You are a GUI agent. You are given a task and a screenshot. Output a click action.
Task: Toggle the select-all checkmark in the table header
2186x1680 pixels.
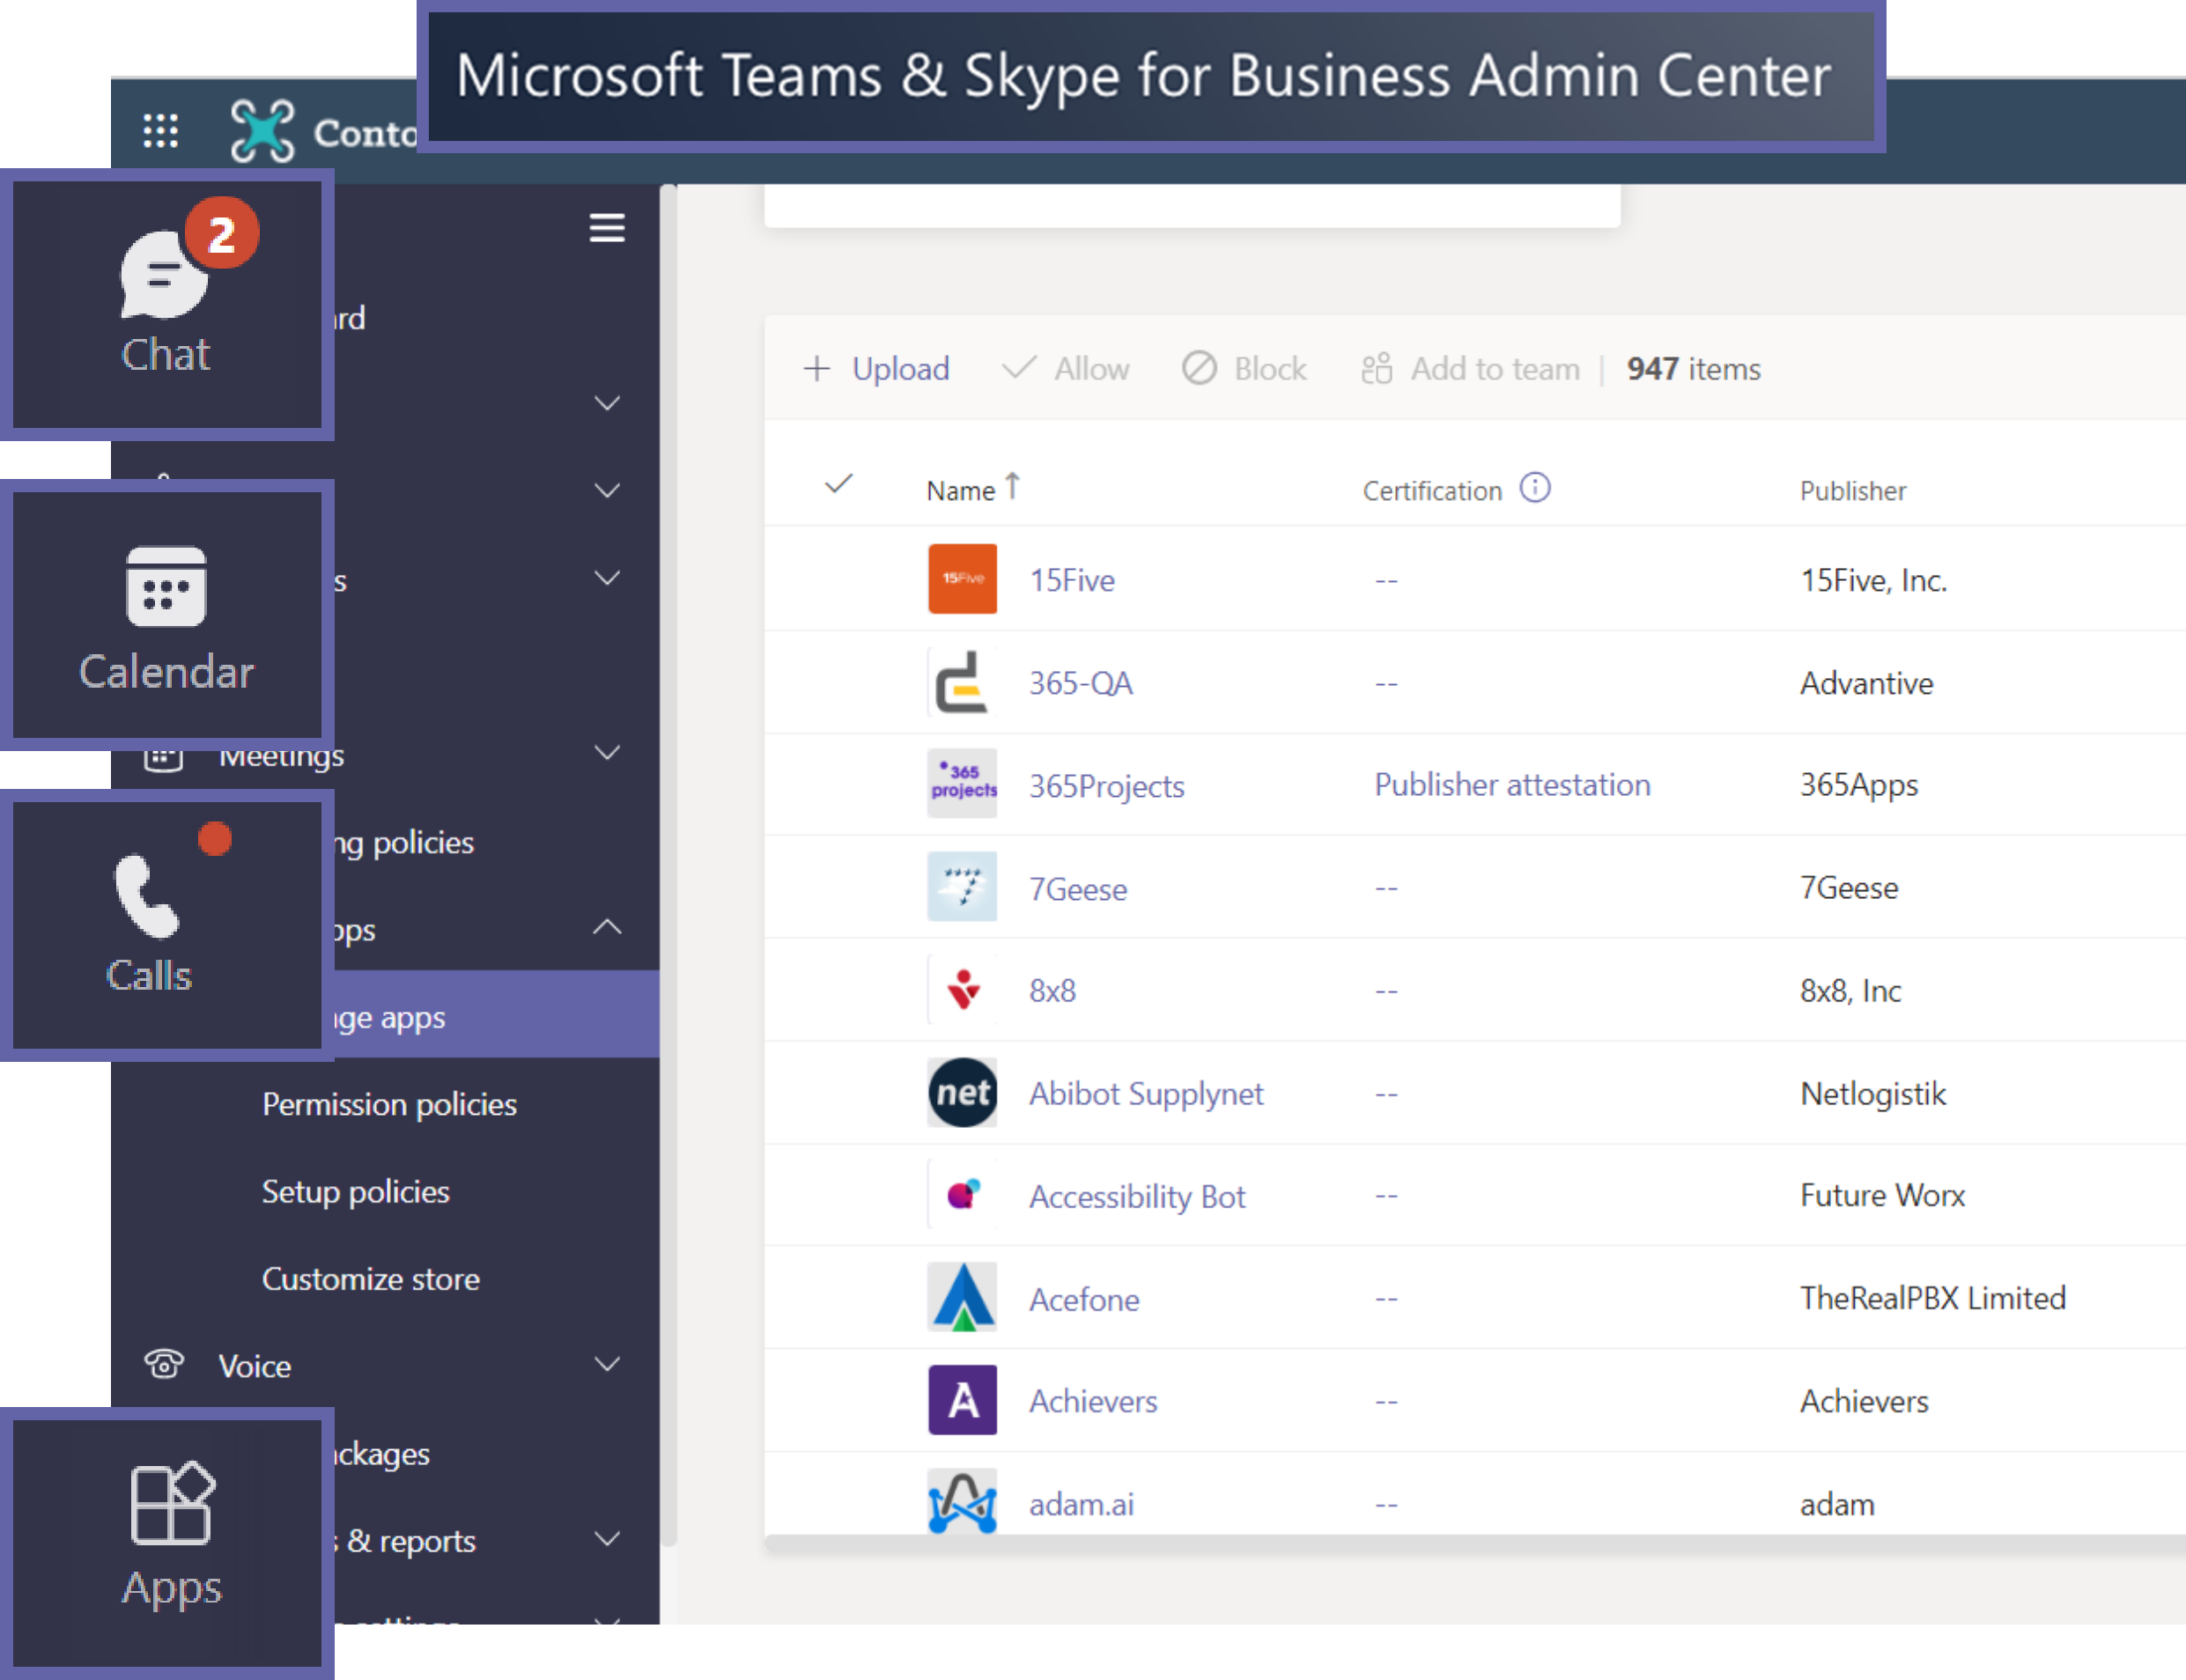pos(838,485)
